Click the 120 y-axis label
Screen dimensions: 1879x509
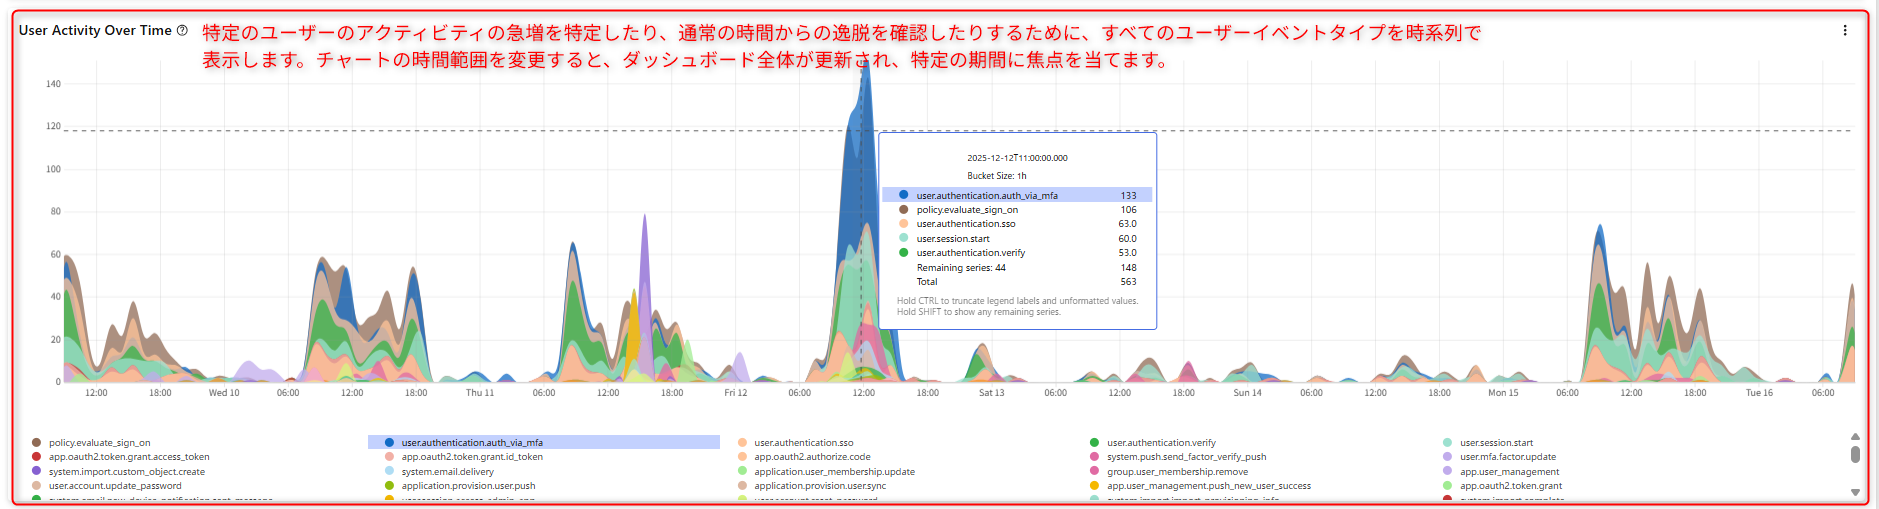(53, 126)
